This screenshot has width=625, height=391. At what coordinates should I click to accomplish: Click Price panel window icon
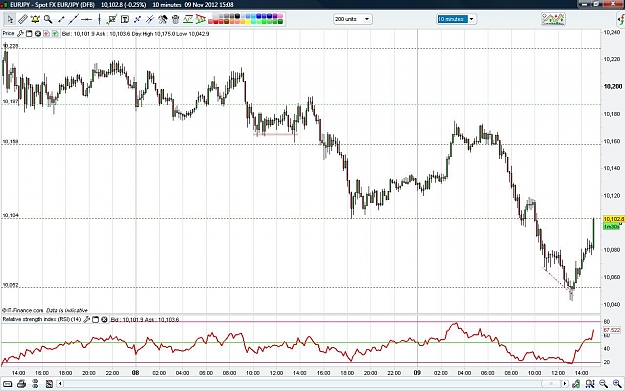29,34
